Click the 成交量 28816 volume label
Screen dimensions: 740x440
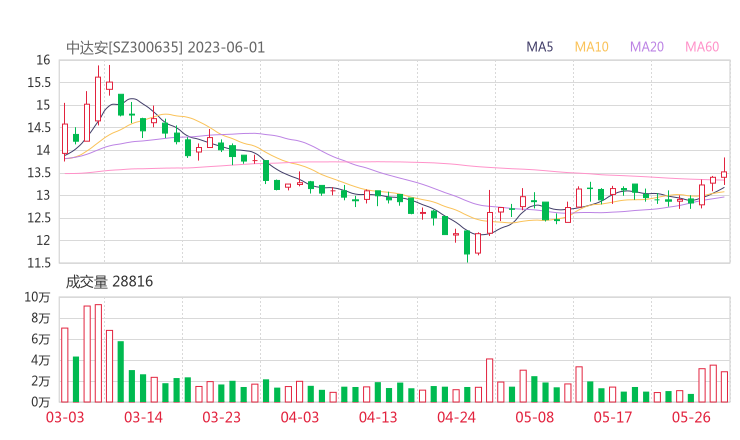pos(109,282)
